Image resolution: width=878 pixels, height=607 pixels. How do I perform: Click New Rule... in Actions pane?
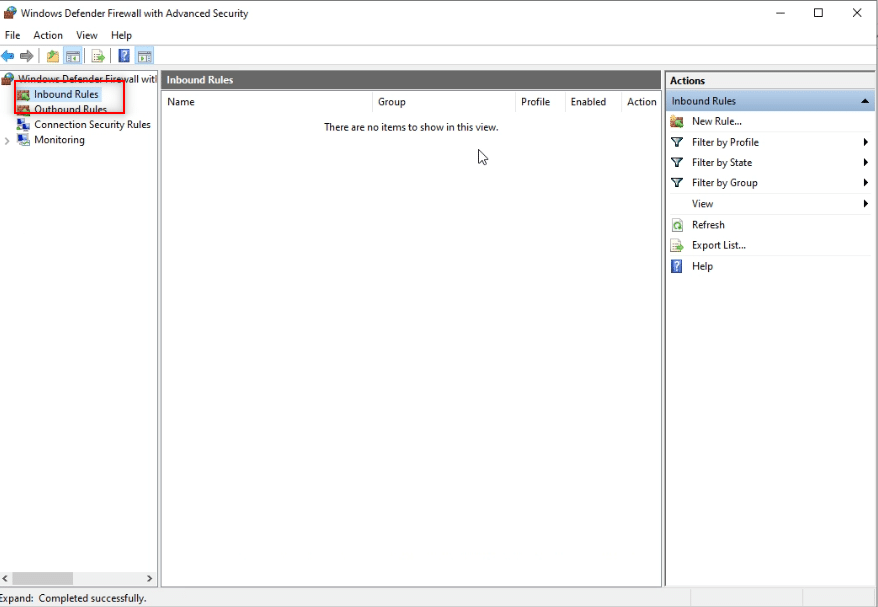click(717, 122)
